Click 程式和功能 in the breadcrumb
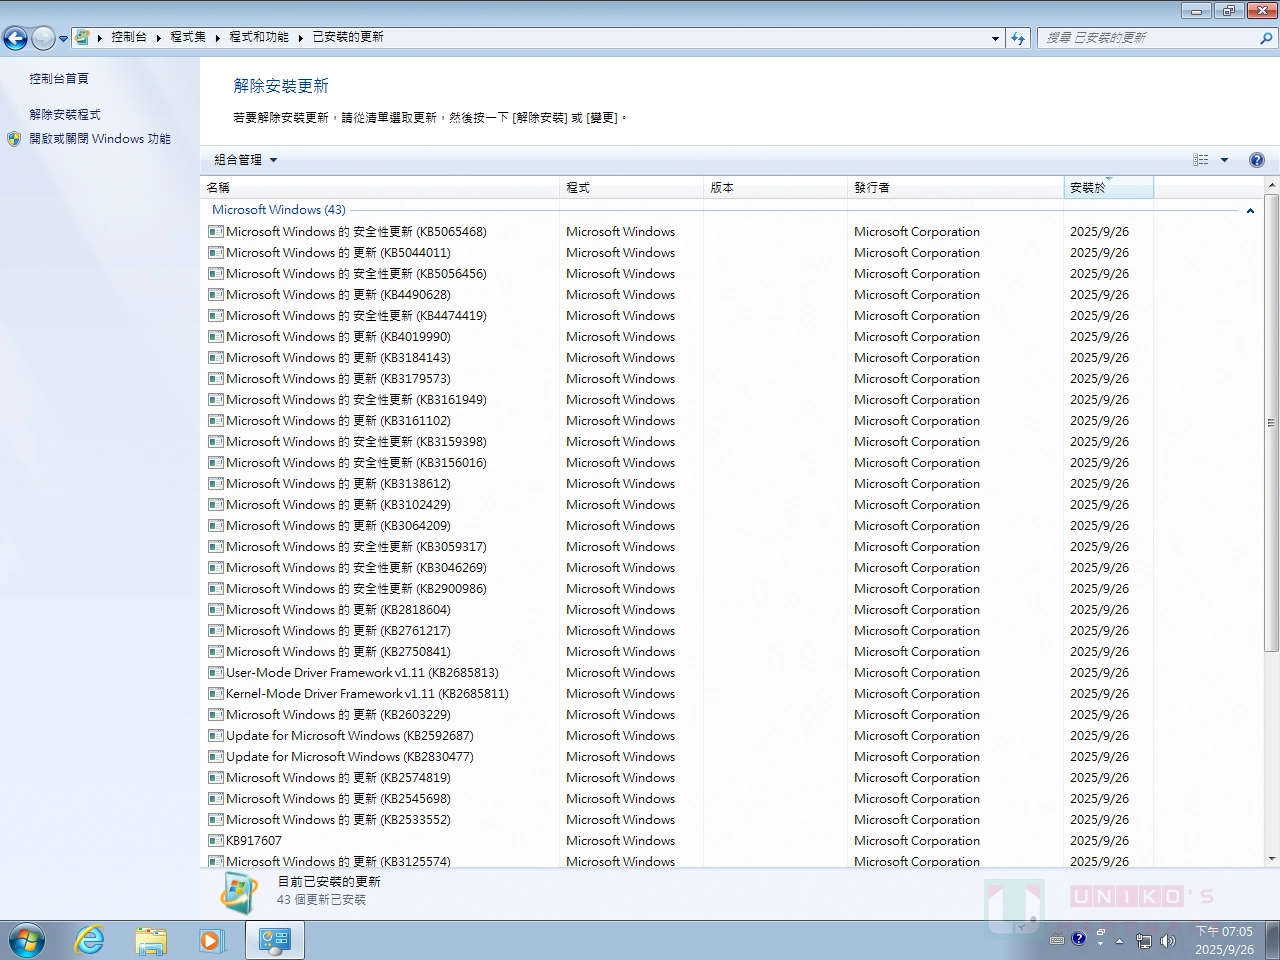Viewport: 1280px width, 960px height. pyautogui.click(x=259, y=37)
